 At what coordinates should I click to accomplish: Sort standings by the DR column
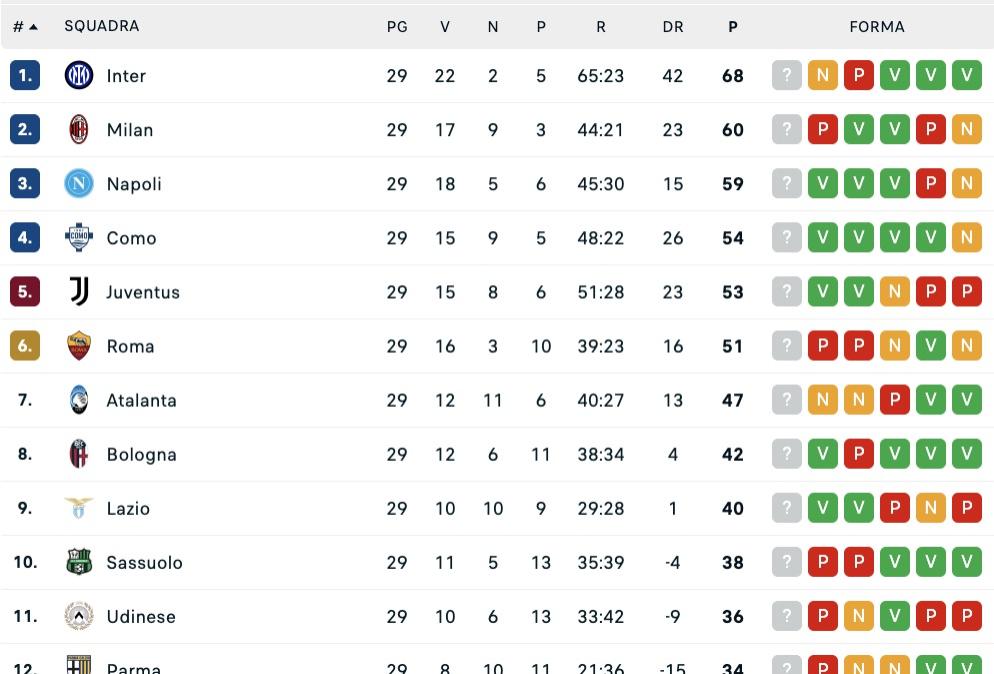click(673, 26)
